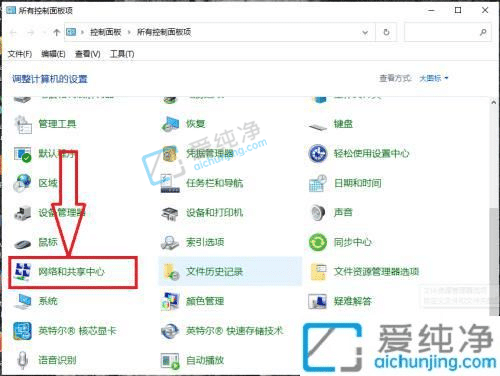Open the 语音识别 microphone icon
The width and height of the screenshot is (500, 376).
pos(22,360)
